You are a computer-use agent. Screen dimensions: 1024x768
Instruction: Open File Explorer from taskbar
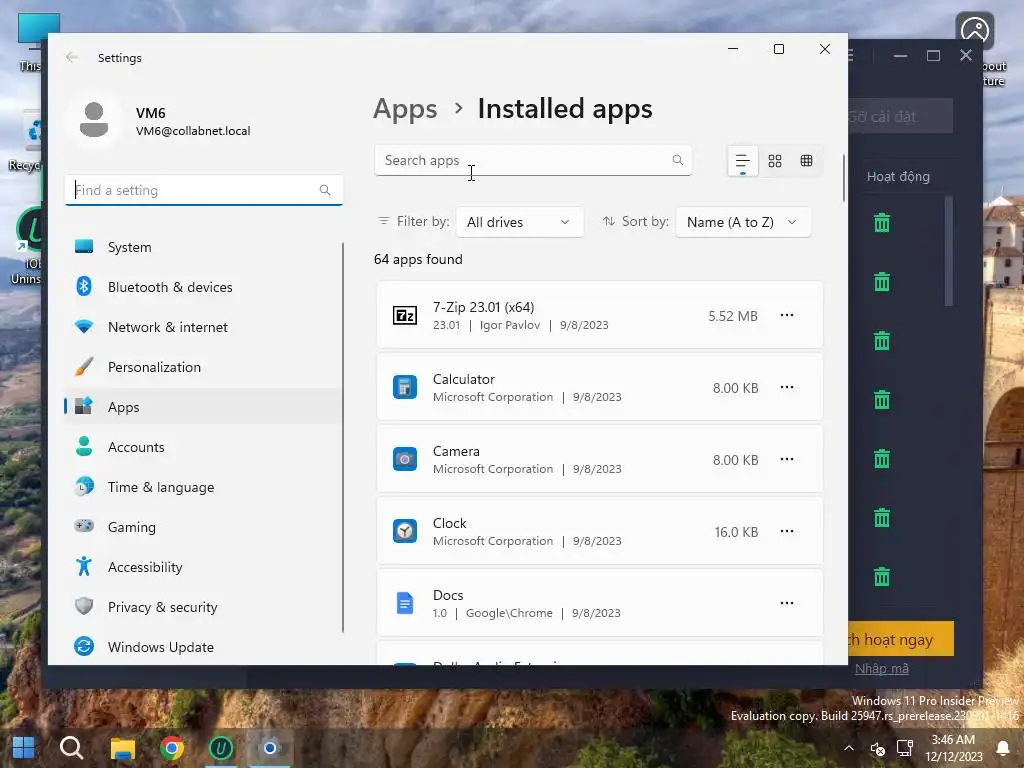click(x=122, y=748)
